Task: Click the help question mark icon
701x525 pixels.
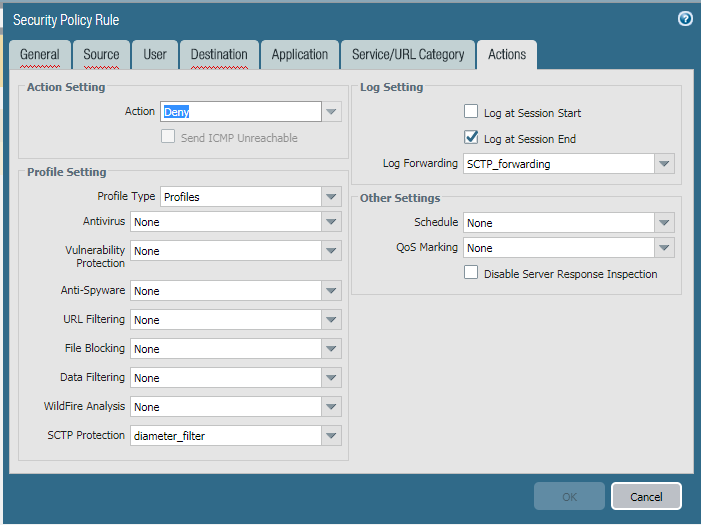Action: (685, 19)
